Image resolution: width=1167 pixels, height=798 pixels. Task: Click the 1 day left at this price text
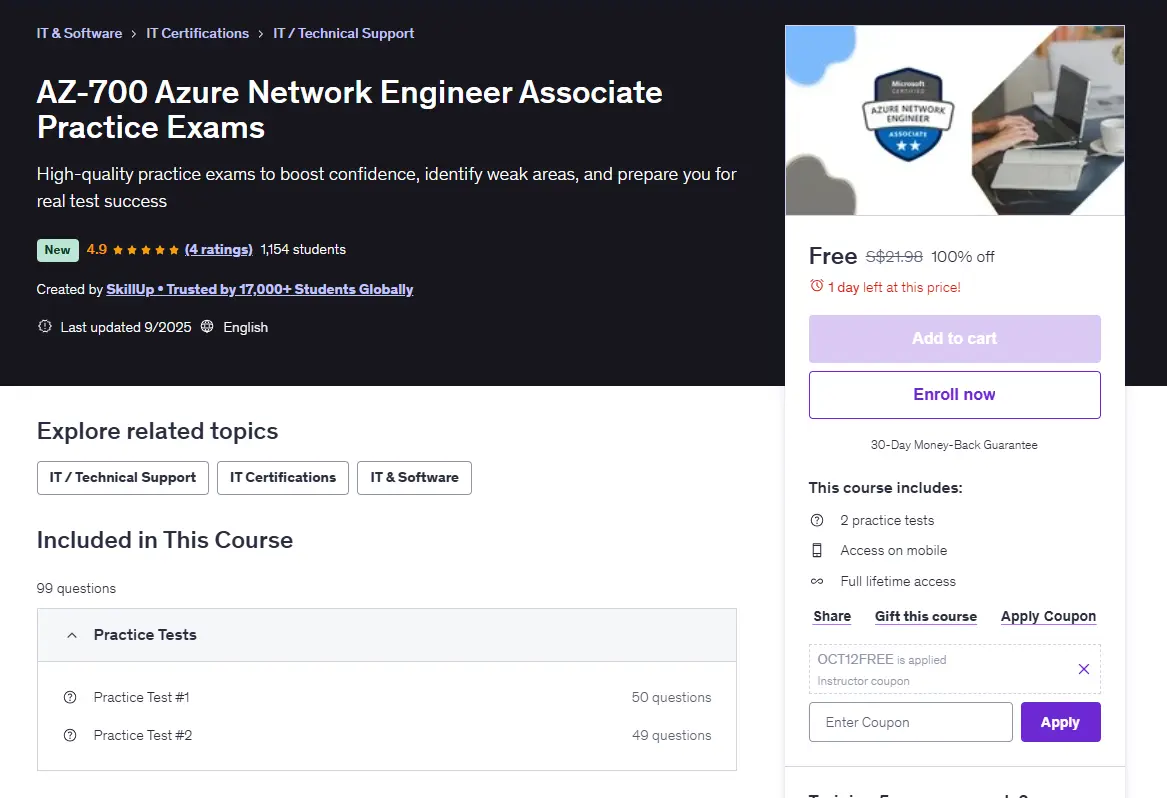click(894, 287)
